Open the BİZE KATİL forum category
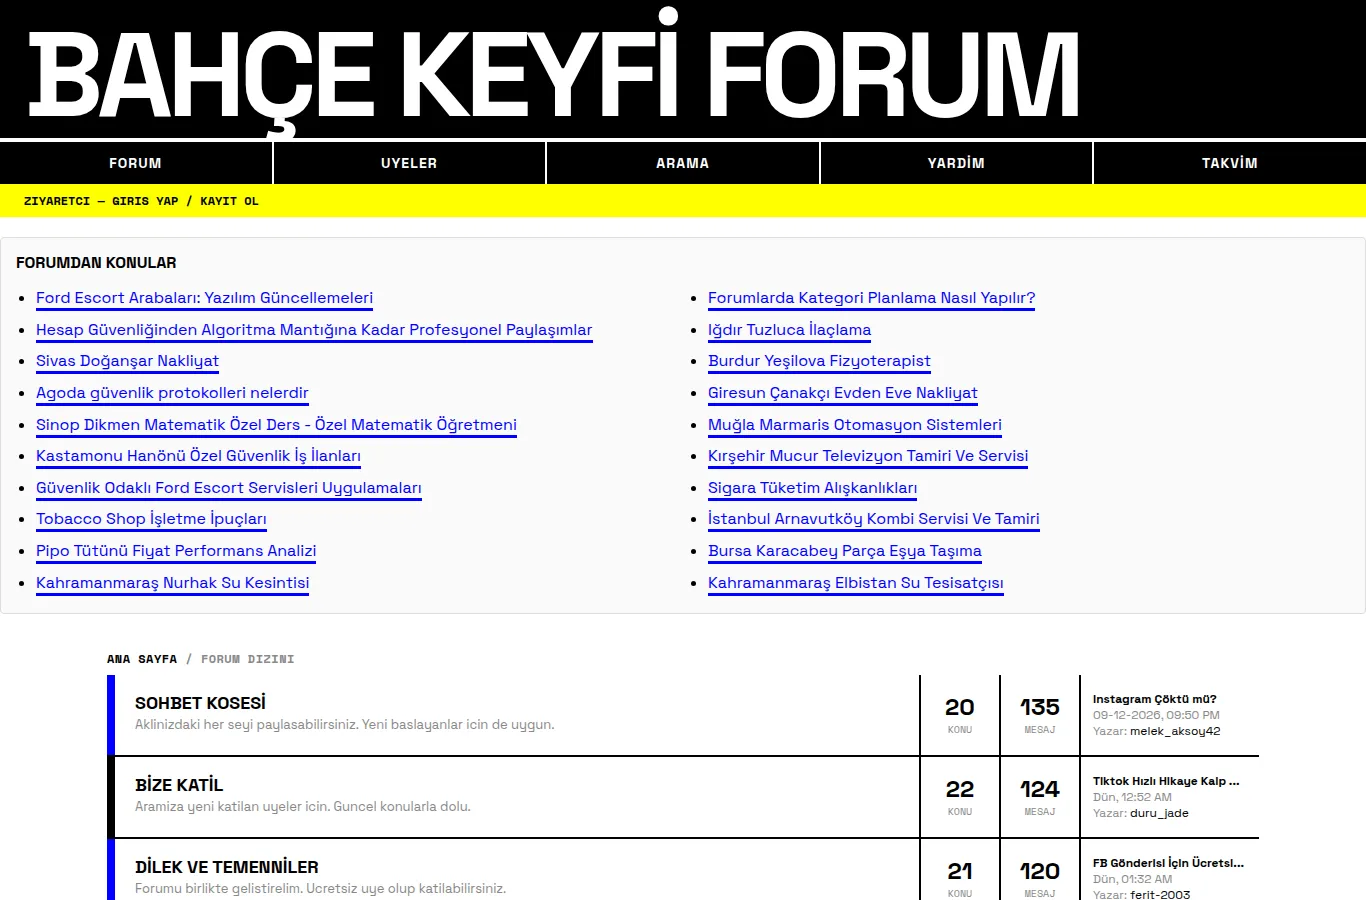Viewport: 1366px width, 900px height. 179,785
